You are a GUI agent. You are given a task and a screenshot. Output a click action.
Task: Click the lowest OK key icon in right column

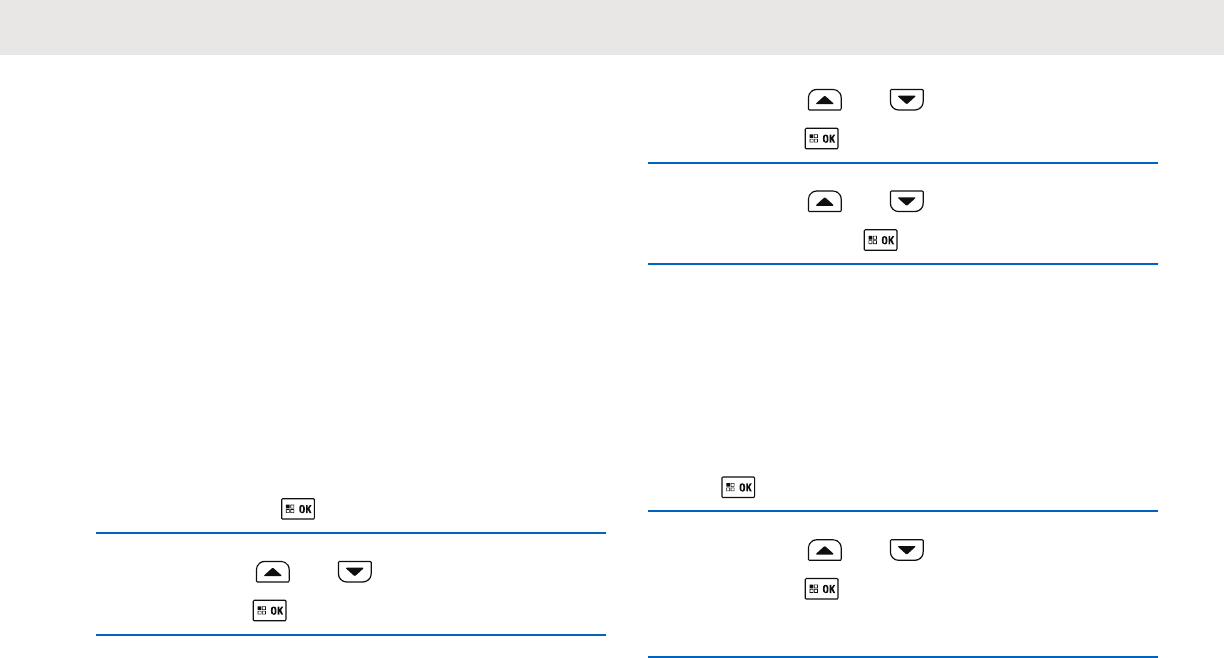(x=821, y=588)
